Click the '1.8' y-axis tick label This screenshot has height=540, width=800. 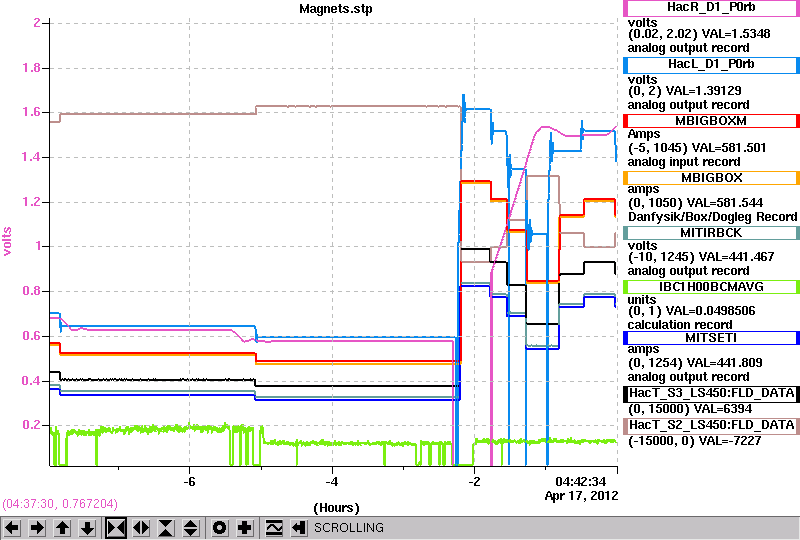point(32,68)
